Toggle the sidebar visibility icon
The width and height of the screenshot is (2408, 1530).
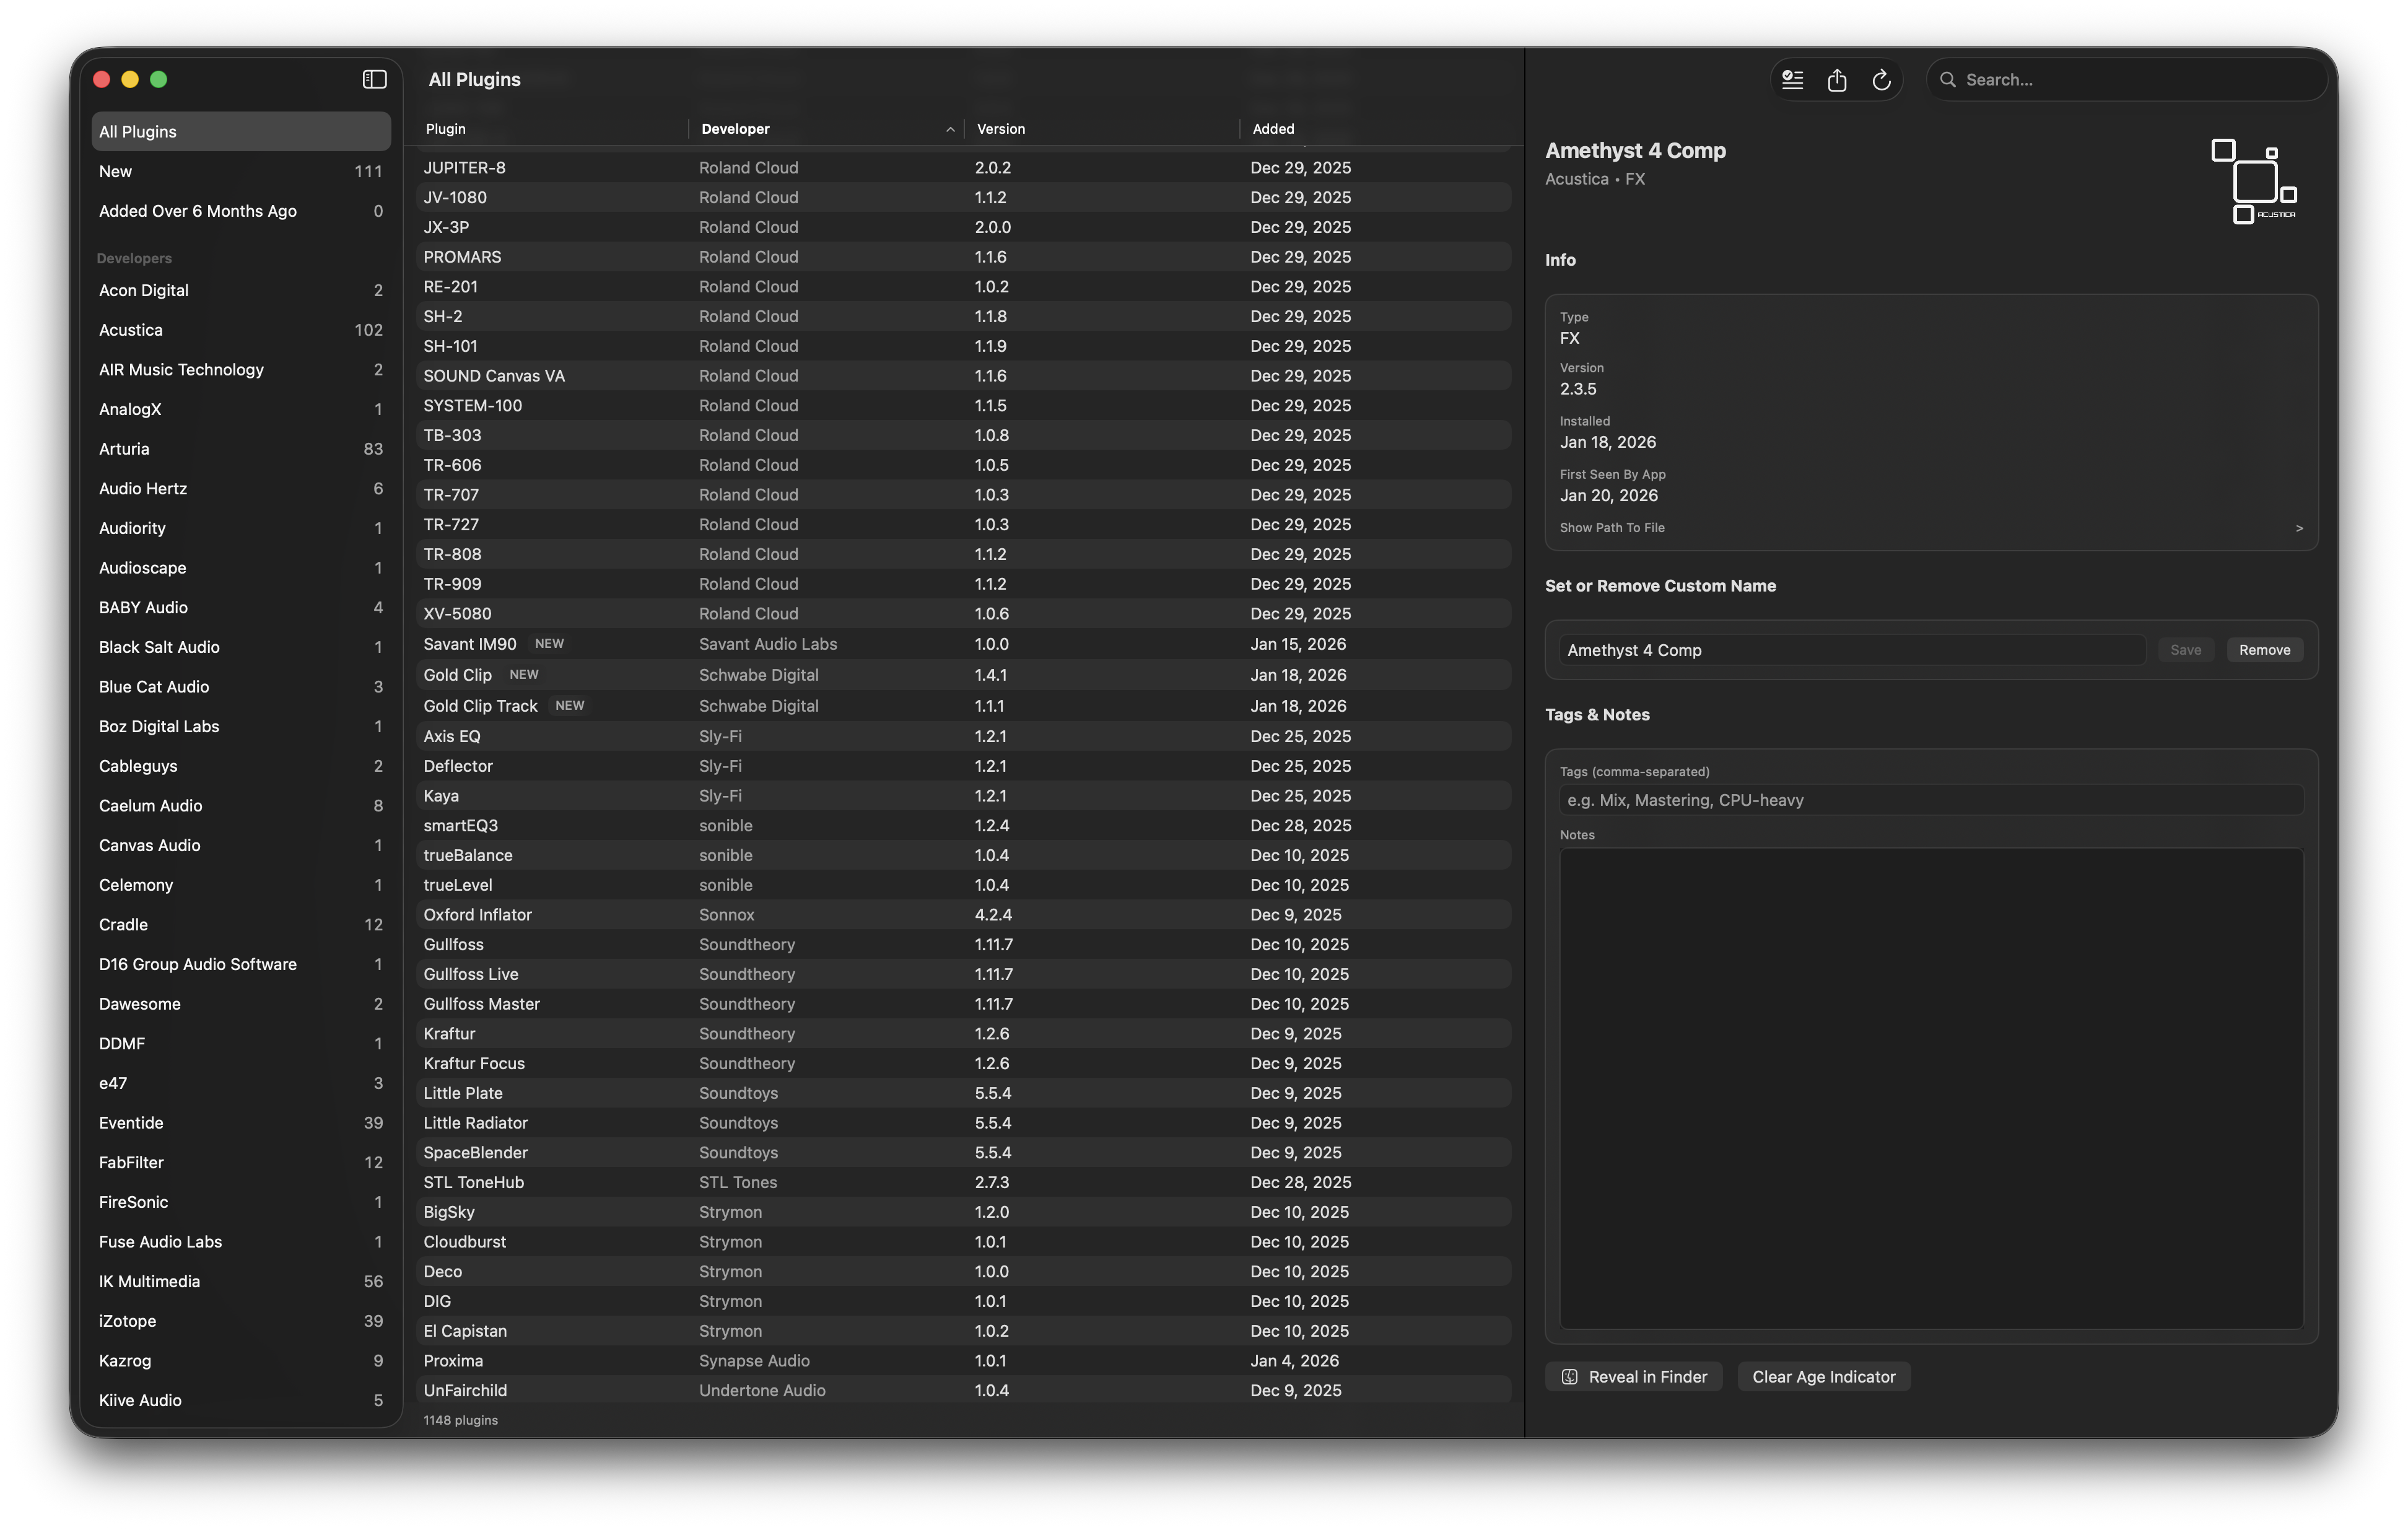[x=374, y=79]
